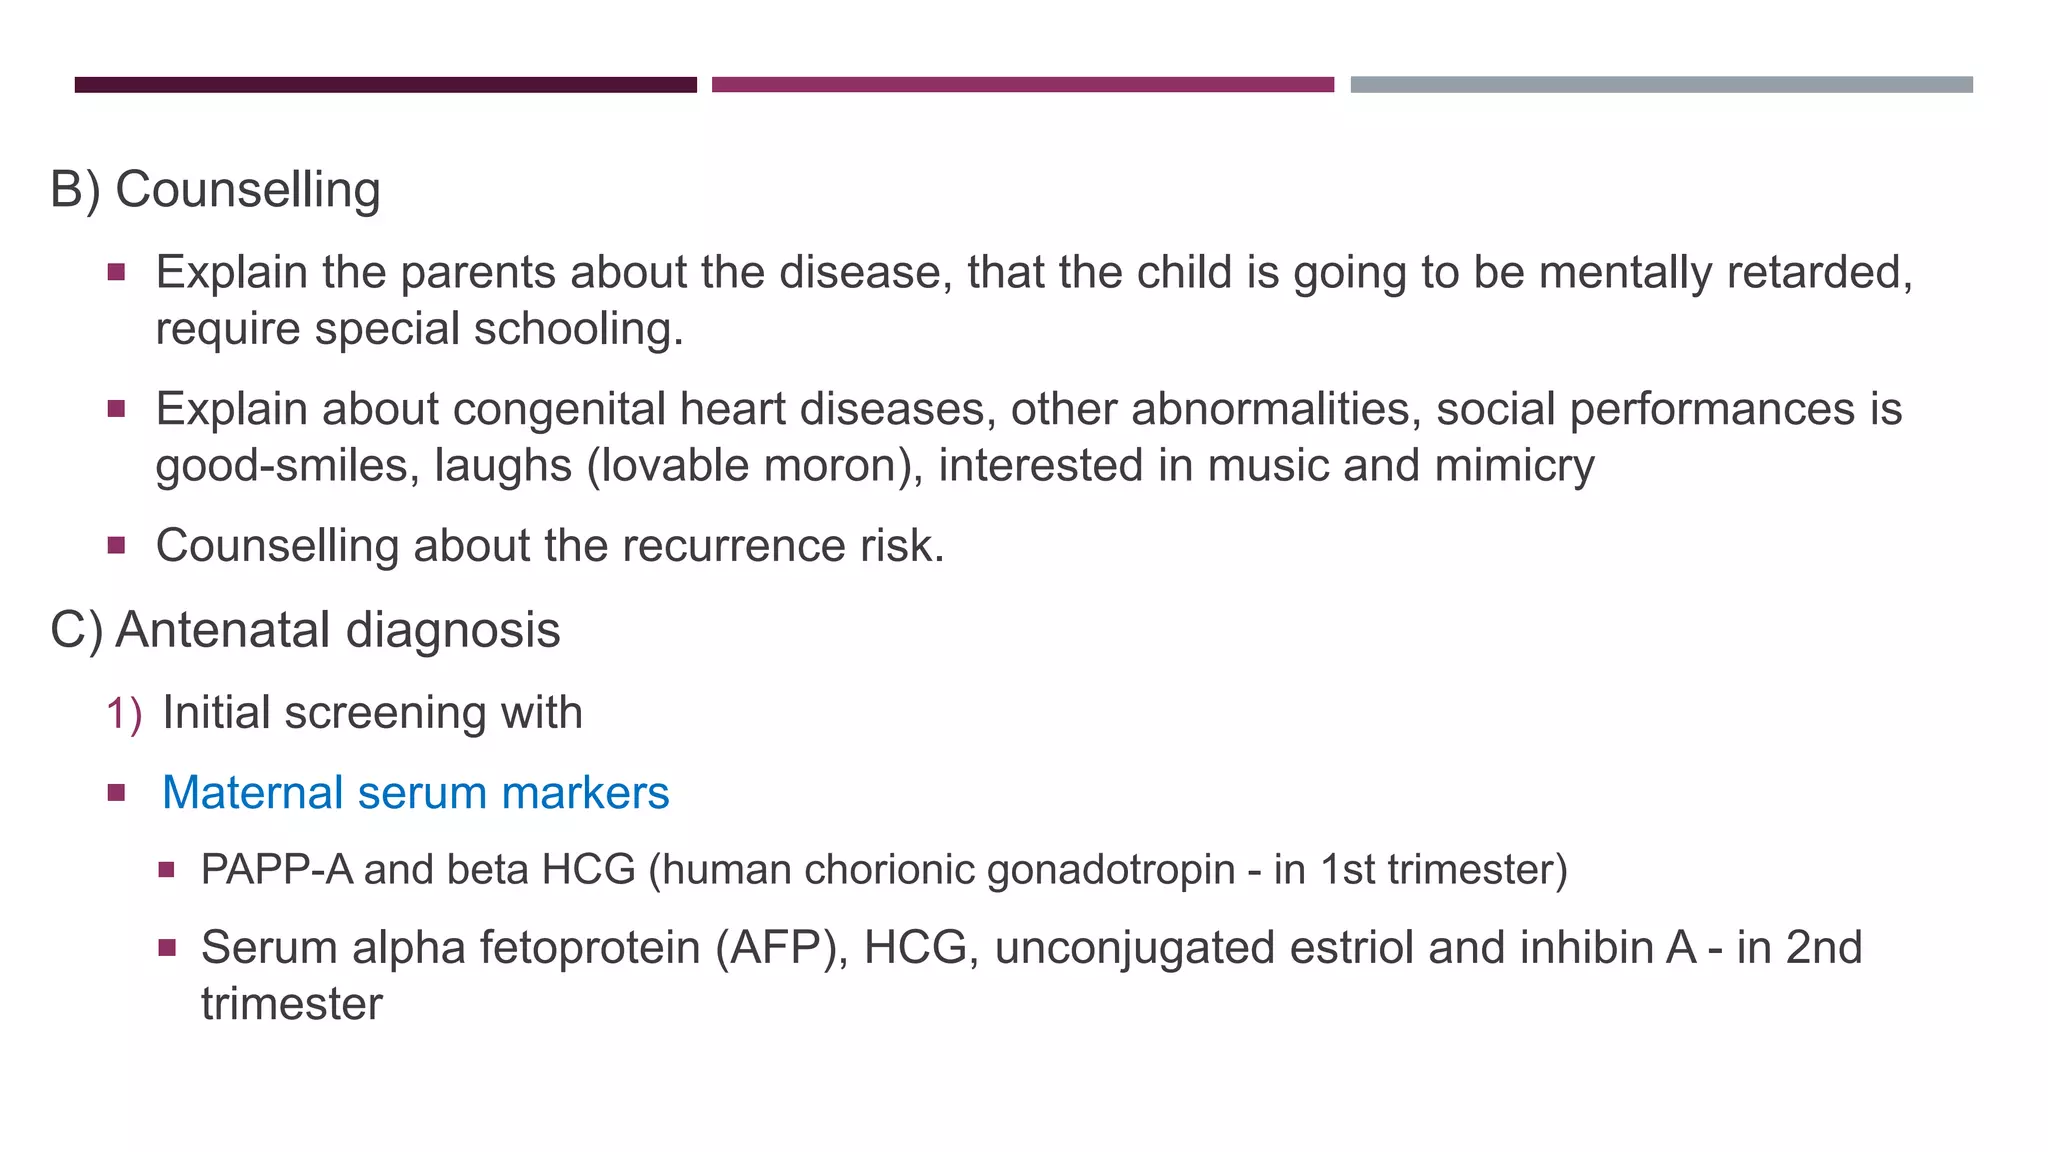Click the purple "1)" list number

[124, 714]
